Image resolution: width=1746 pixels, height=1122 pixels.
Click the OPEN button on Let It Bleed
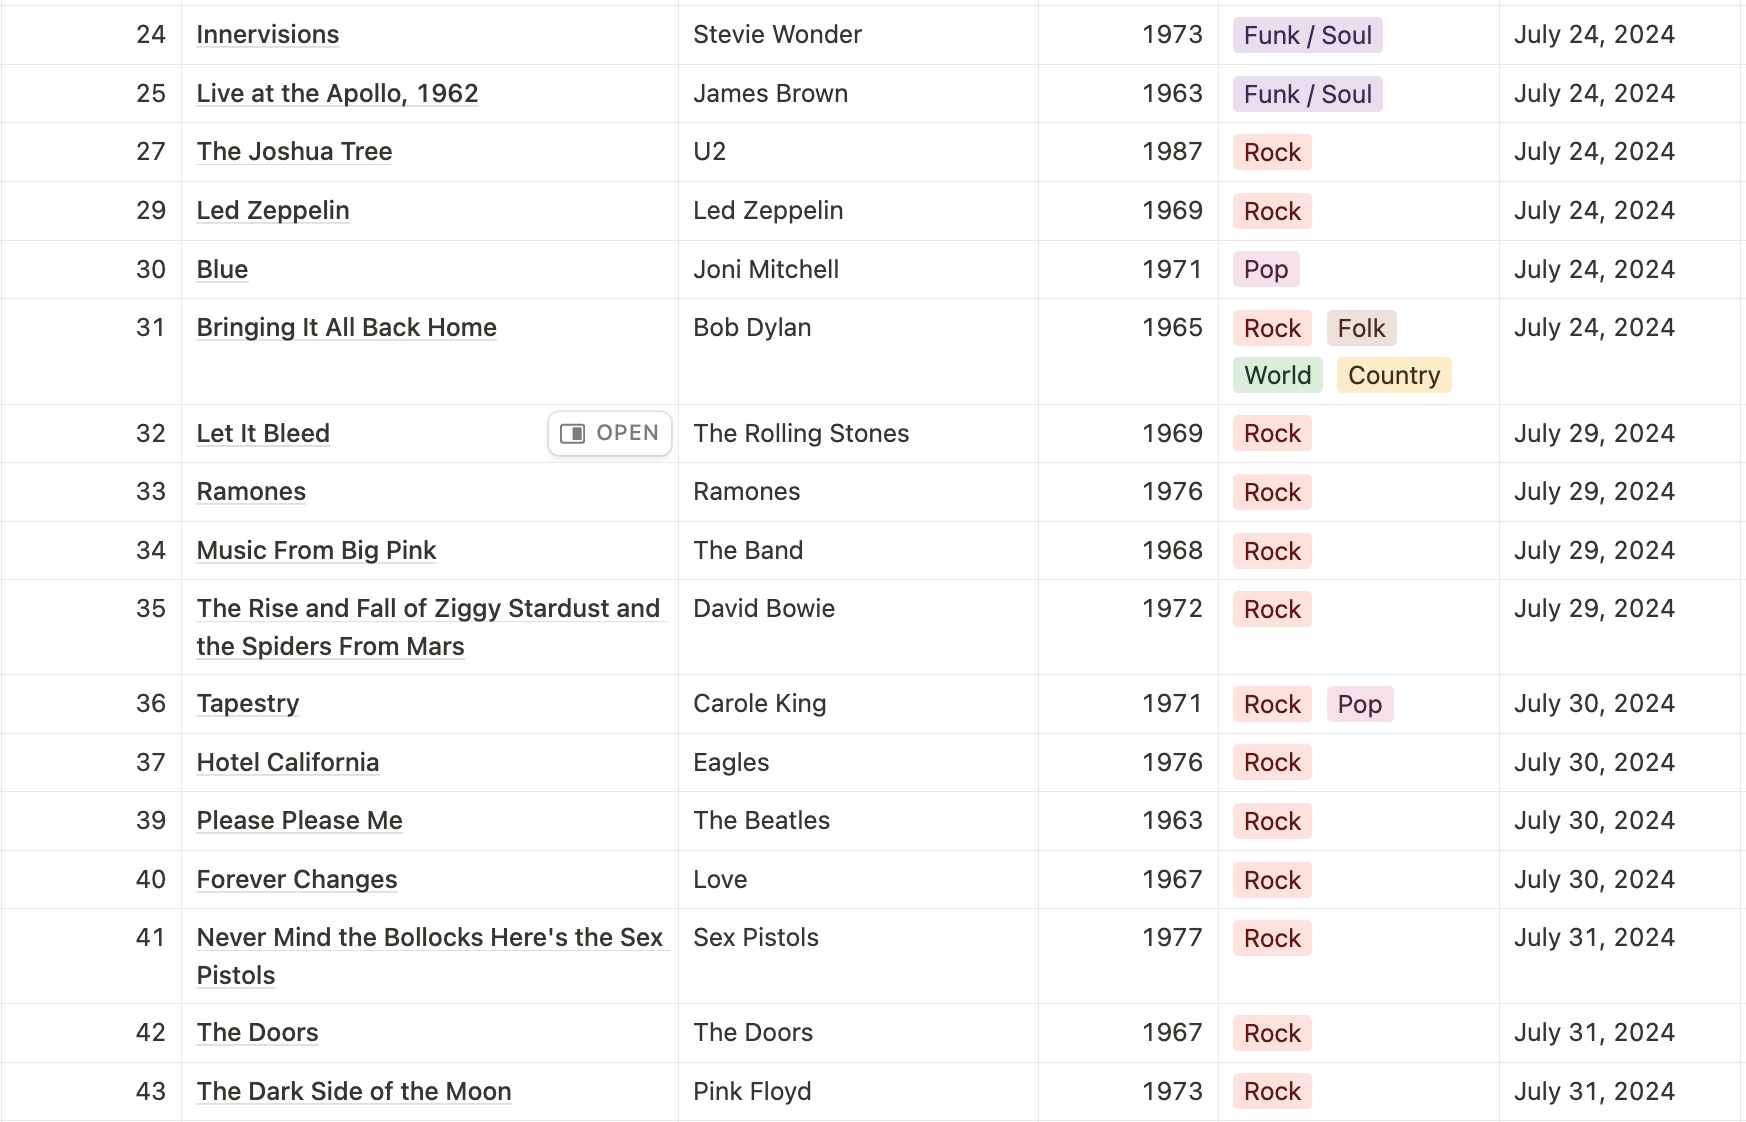pyautogui.click(x=610, y=433)
